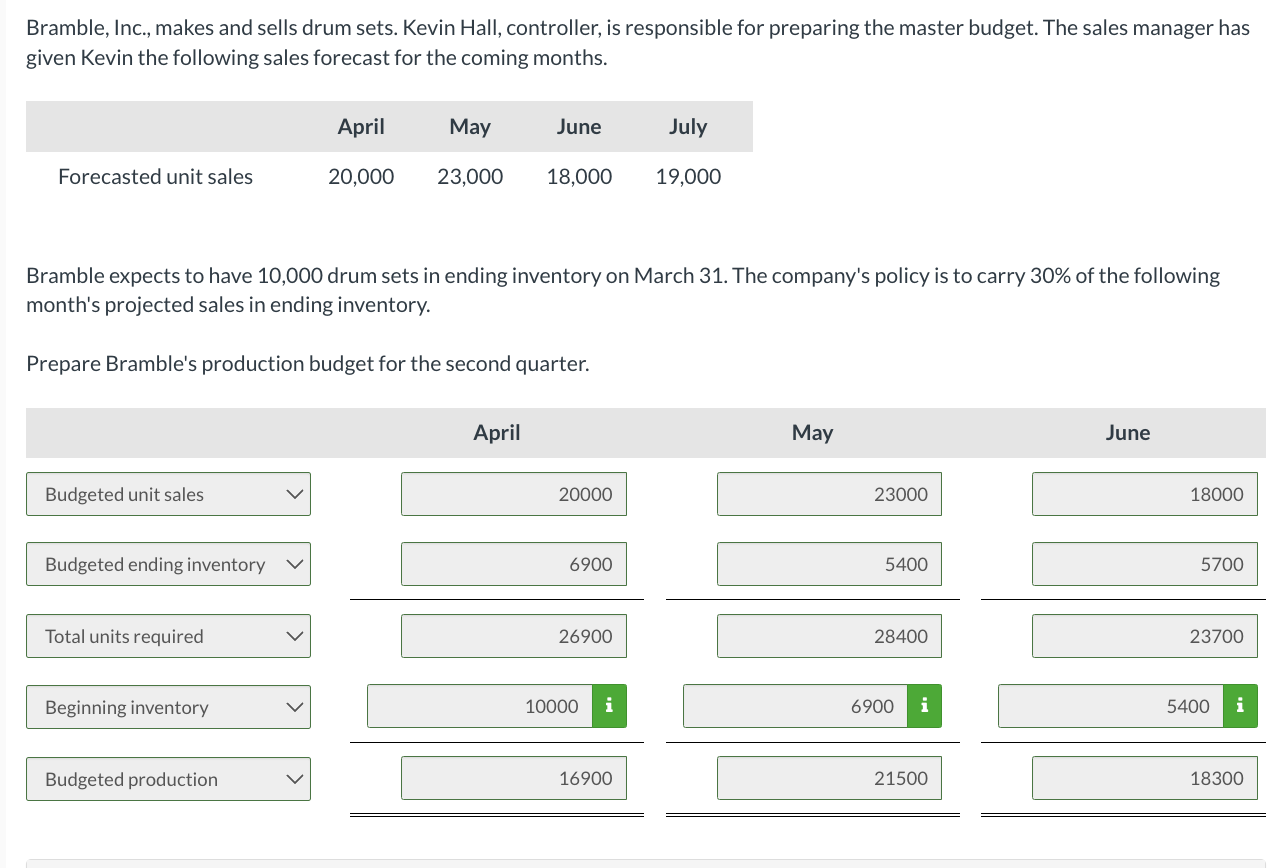Click May total units field showing 28400

click(829, 636)
